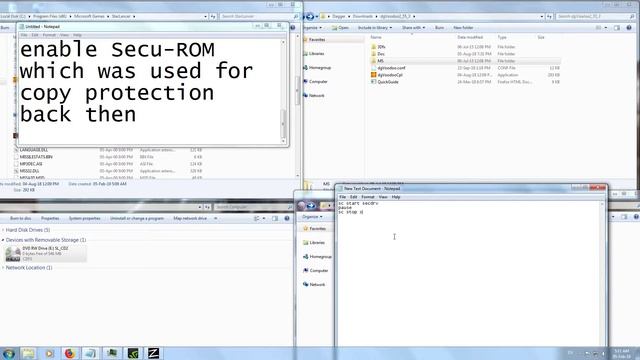The height and width of the screenshot is (360, 640).
Task: Open File menu in New Text Document Notepad
Action: [x=342, y=197]
